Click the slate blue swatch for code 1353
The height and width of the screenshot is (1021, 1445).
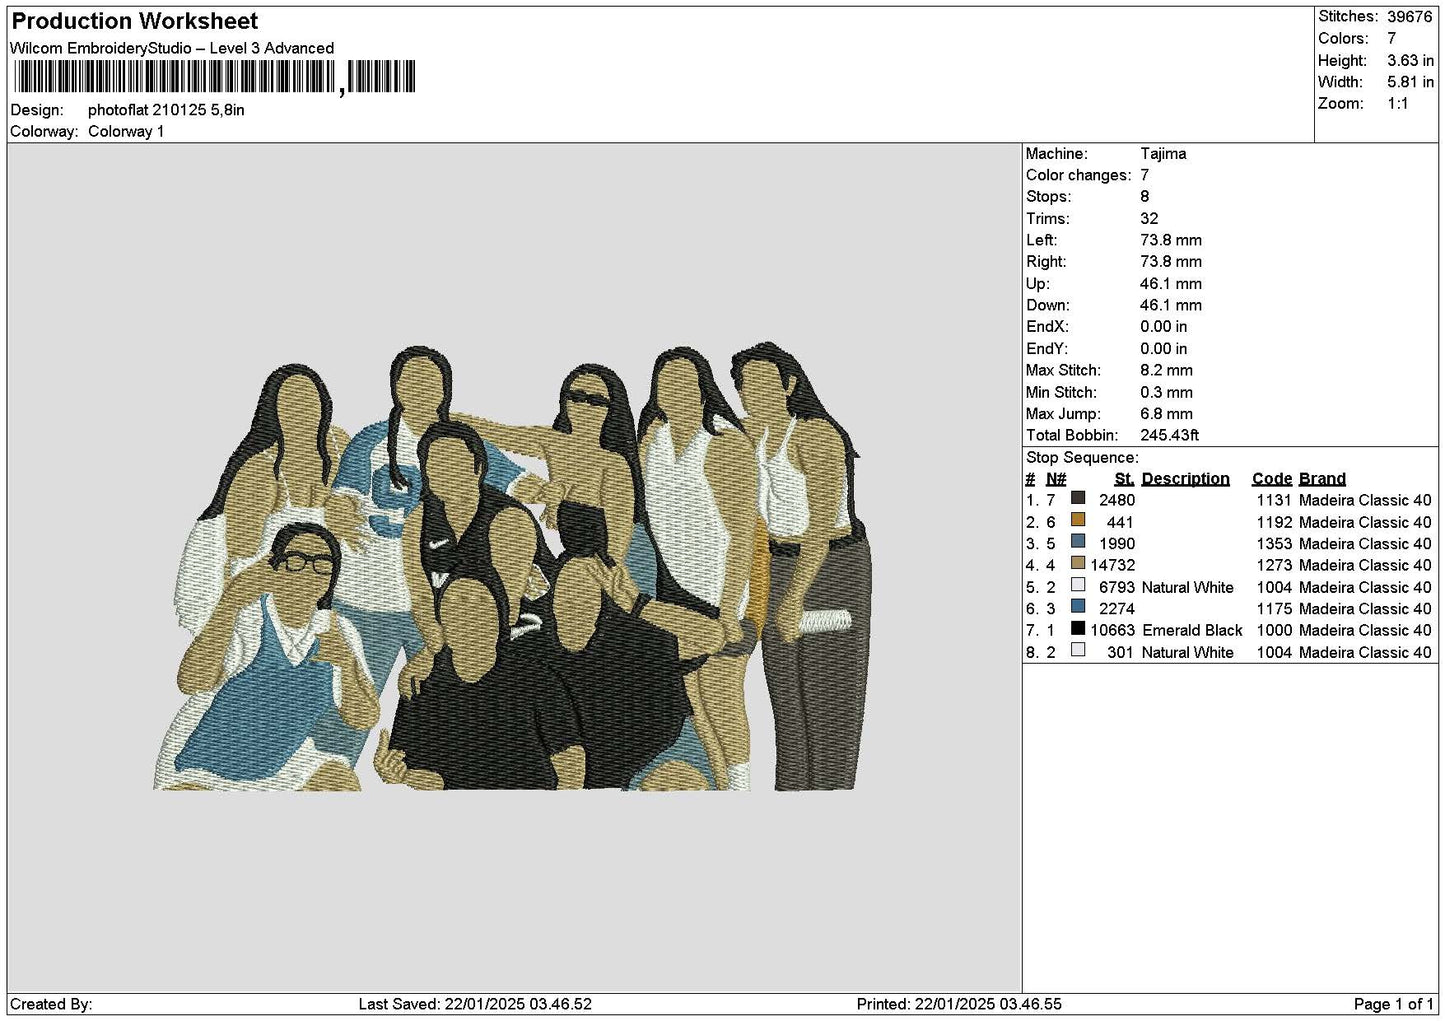(x=1078, y=541)
